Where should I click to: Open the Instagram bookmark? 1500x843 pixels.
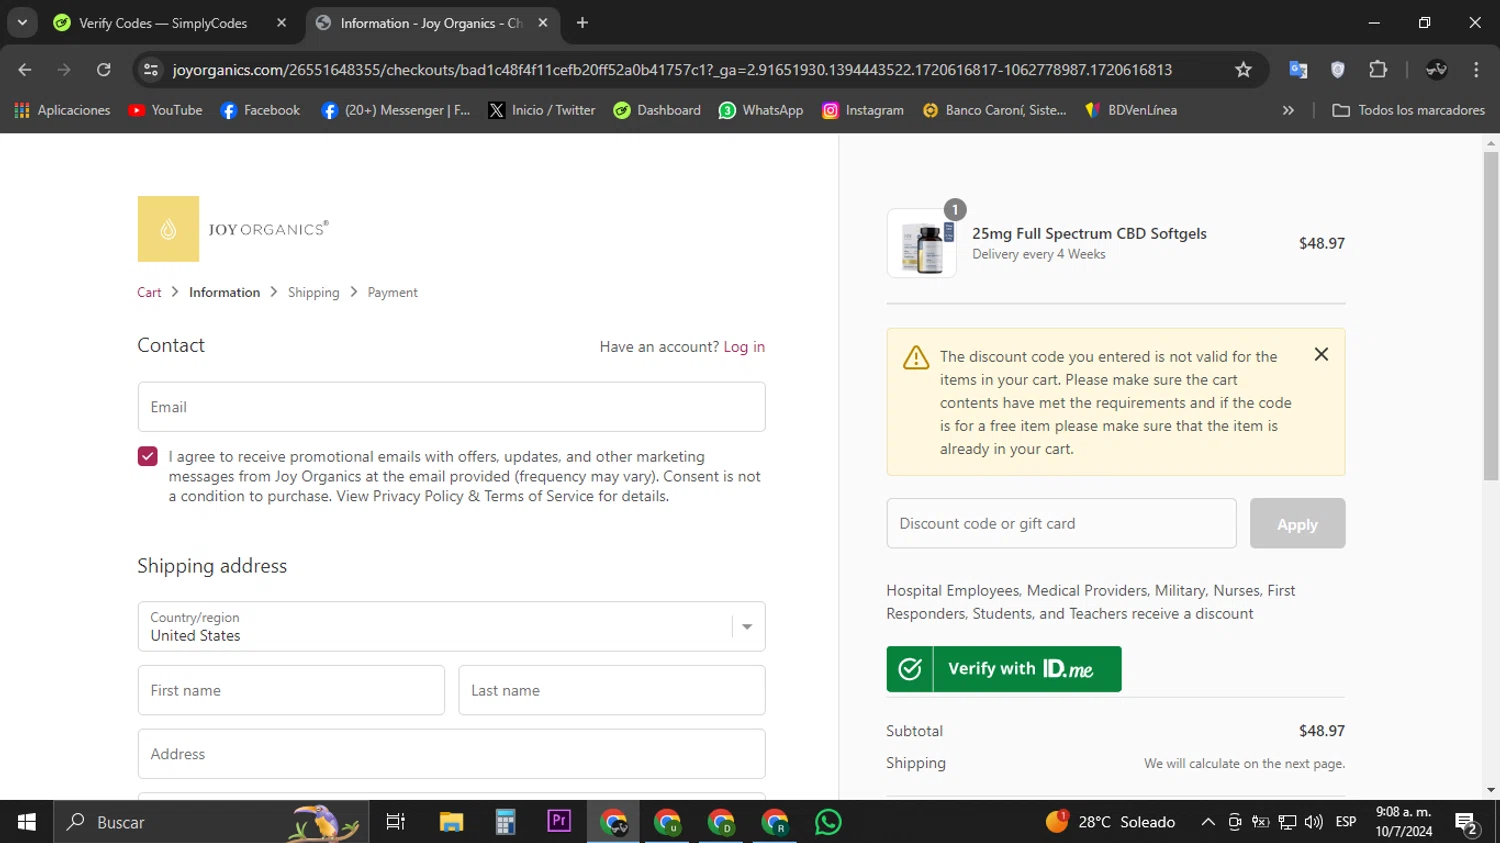tap(863, 110)
